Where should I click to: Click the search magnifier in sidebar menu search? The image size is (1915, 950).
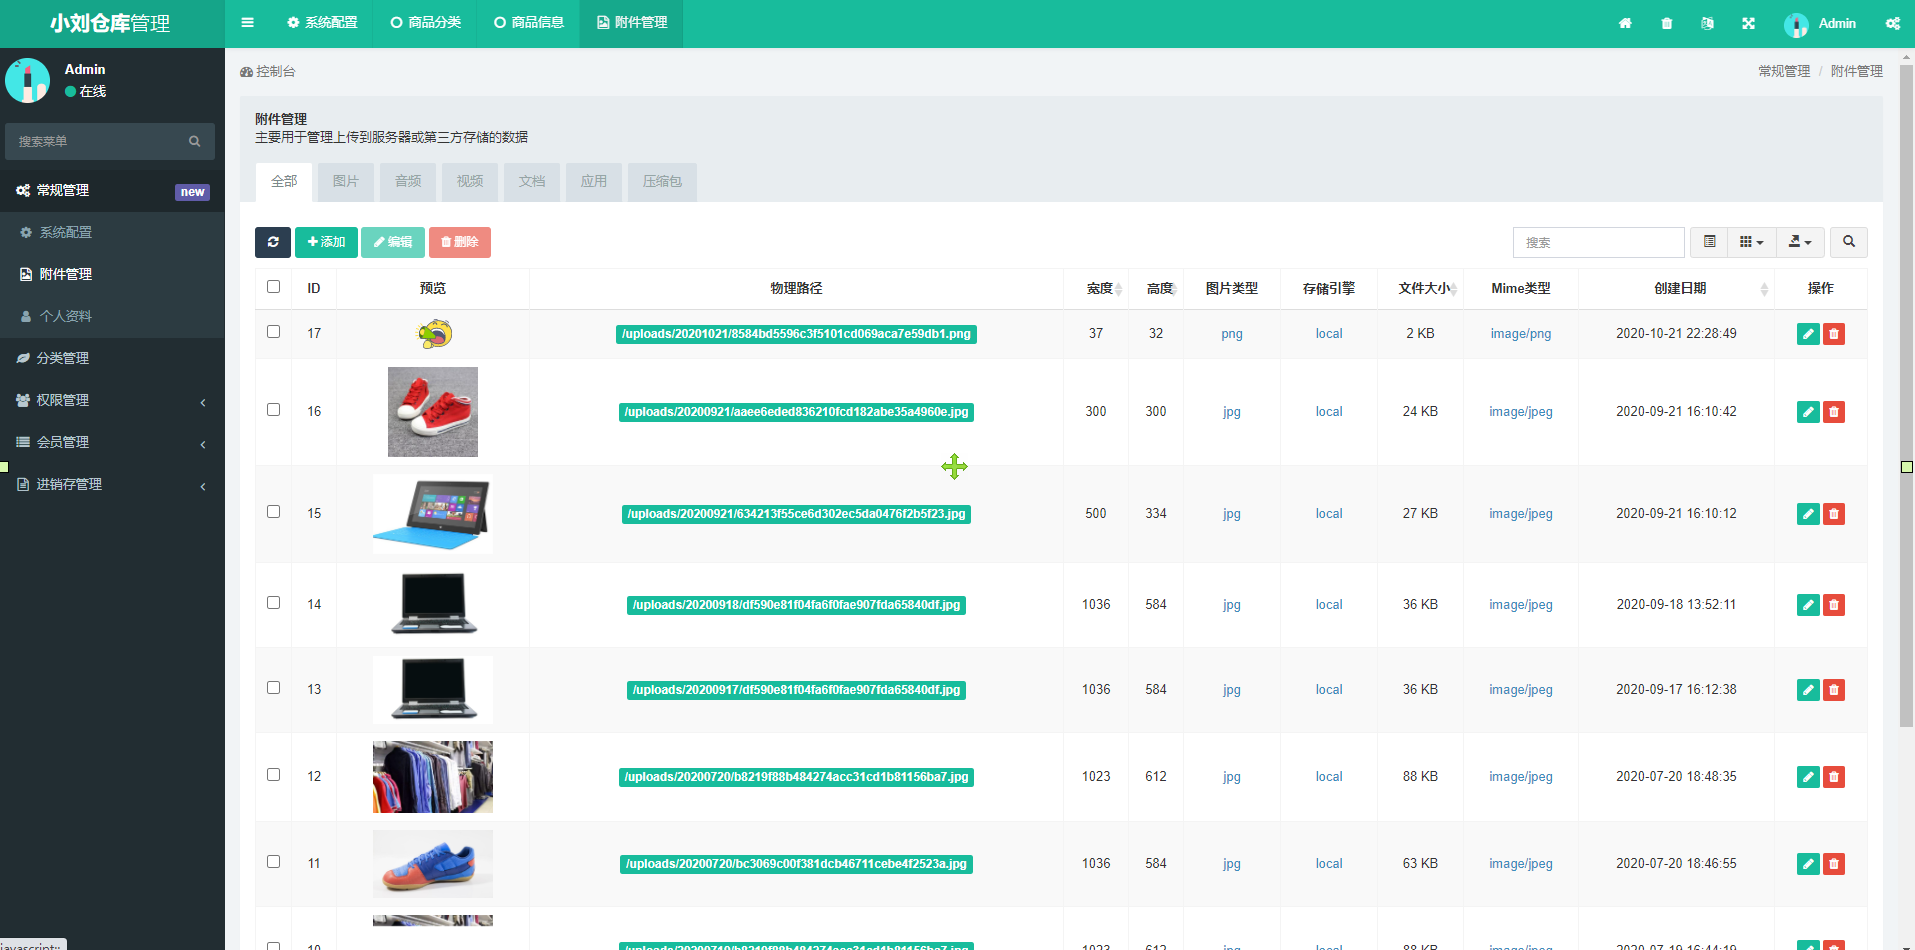[x=195, y=141]
